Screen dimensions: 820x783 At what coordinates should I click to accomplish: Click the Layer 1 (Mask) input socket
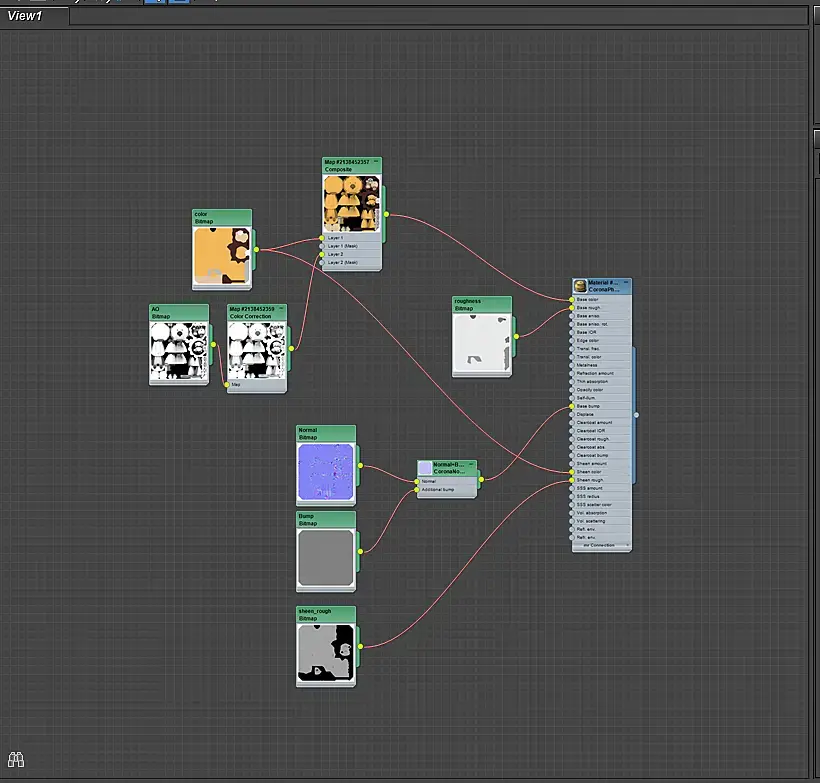[322, 246]
